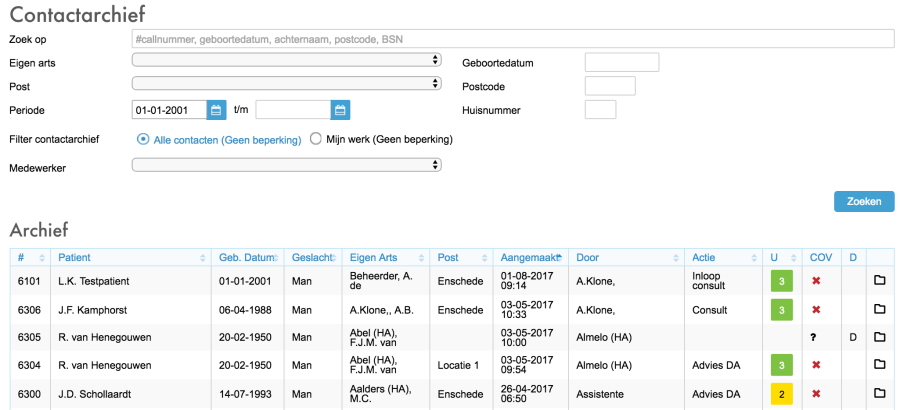Open the Medewerker dropdown

point(286,165)
